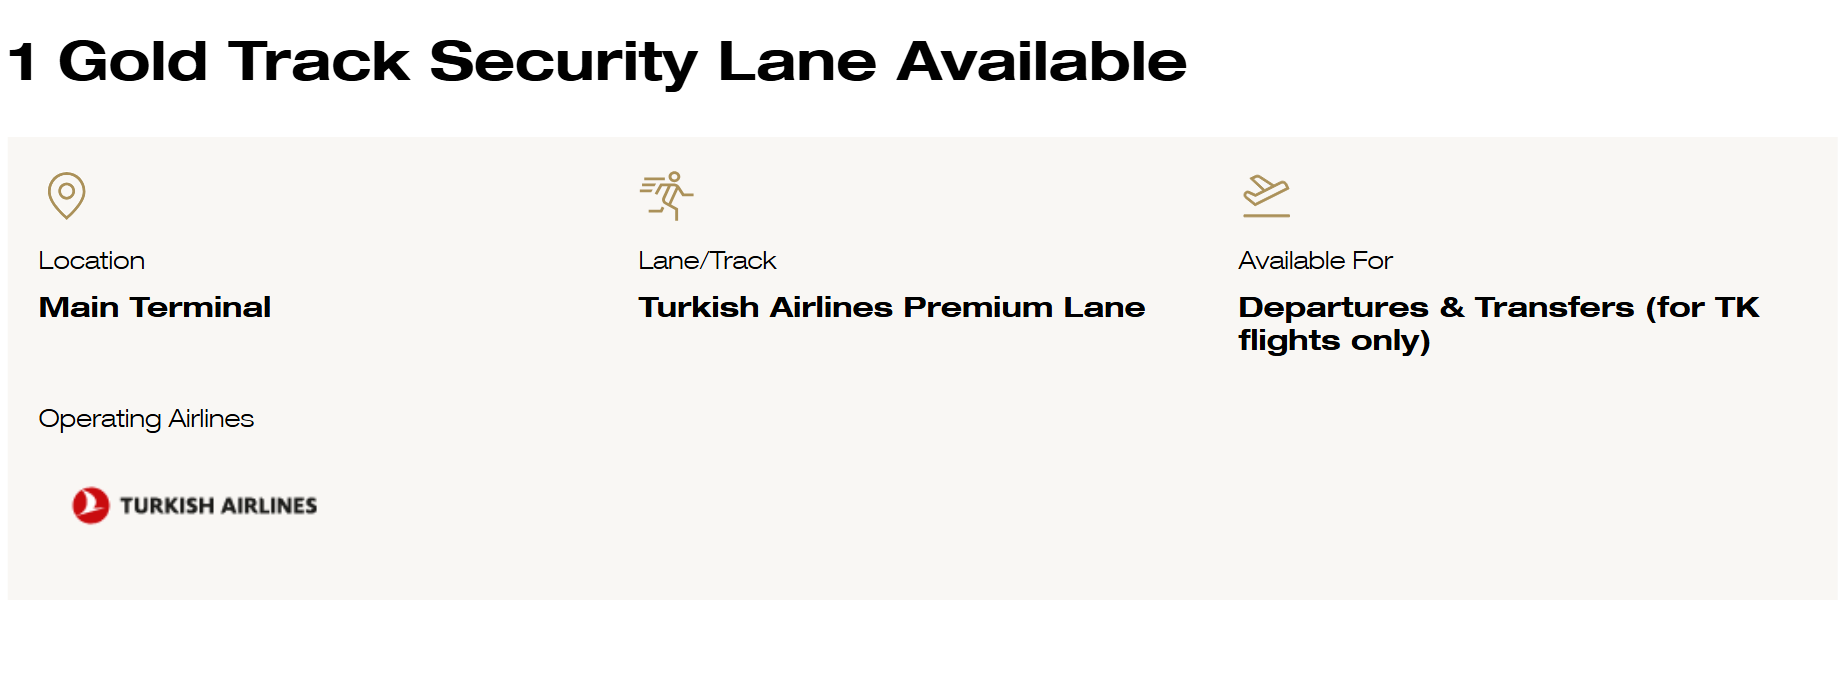The height and width of the screenshot is (698, 1838).
Task: Click the word "Security" in the heading
Action: point(563,62)
